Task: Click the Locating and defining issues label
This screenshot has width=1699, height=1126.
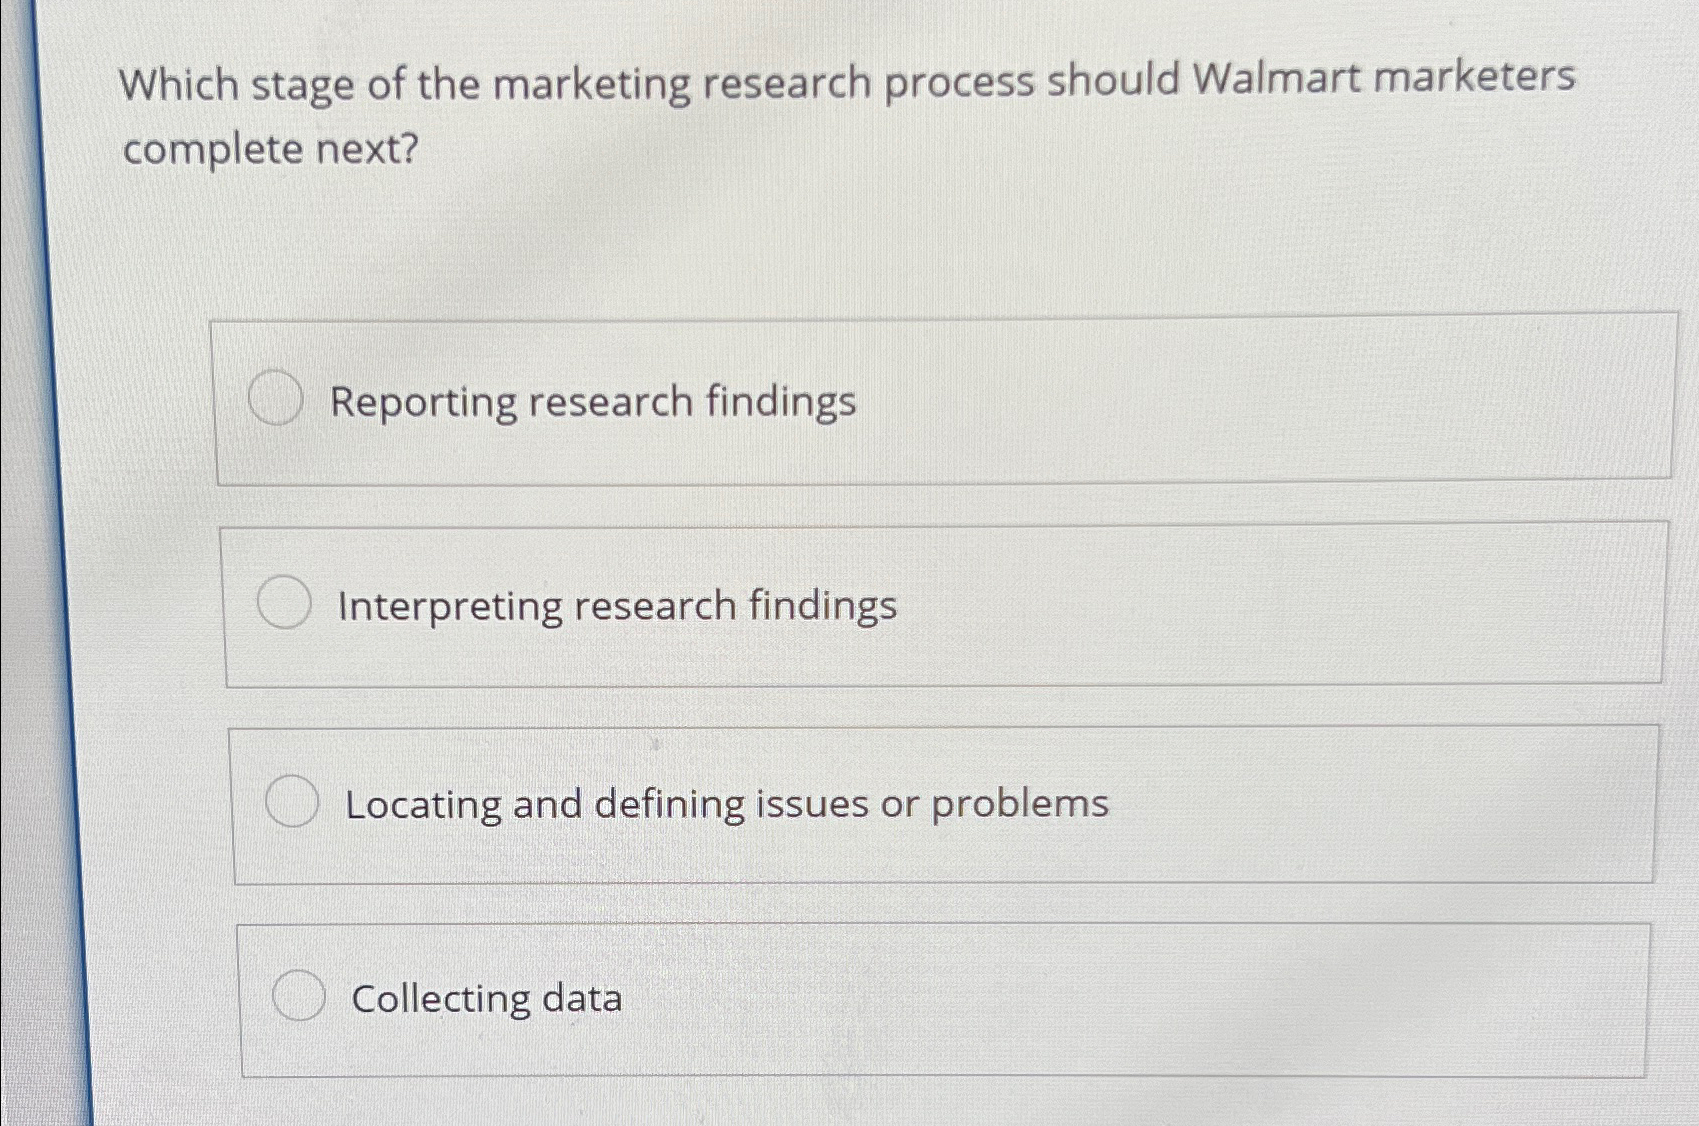Action: (726, 801)
